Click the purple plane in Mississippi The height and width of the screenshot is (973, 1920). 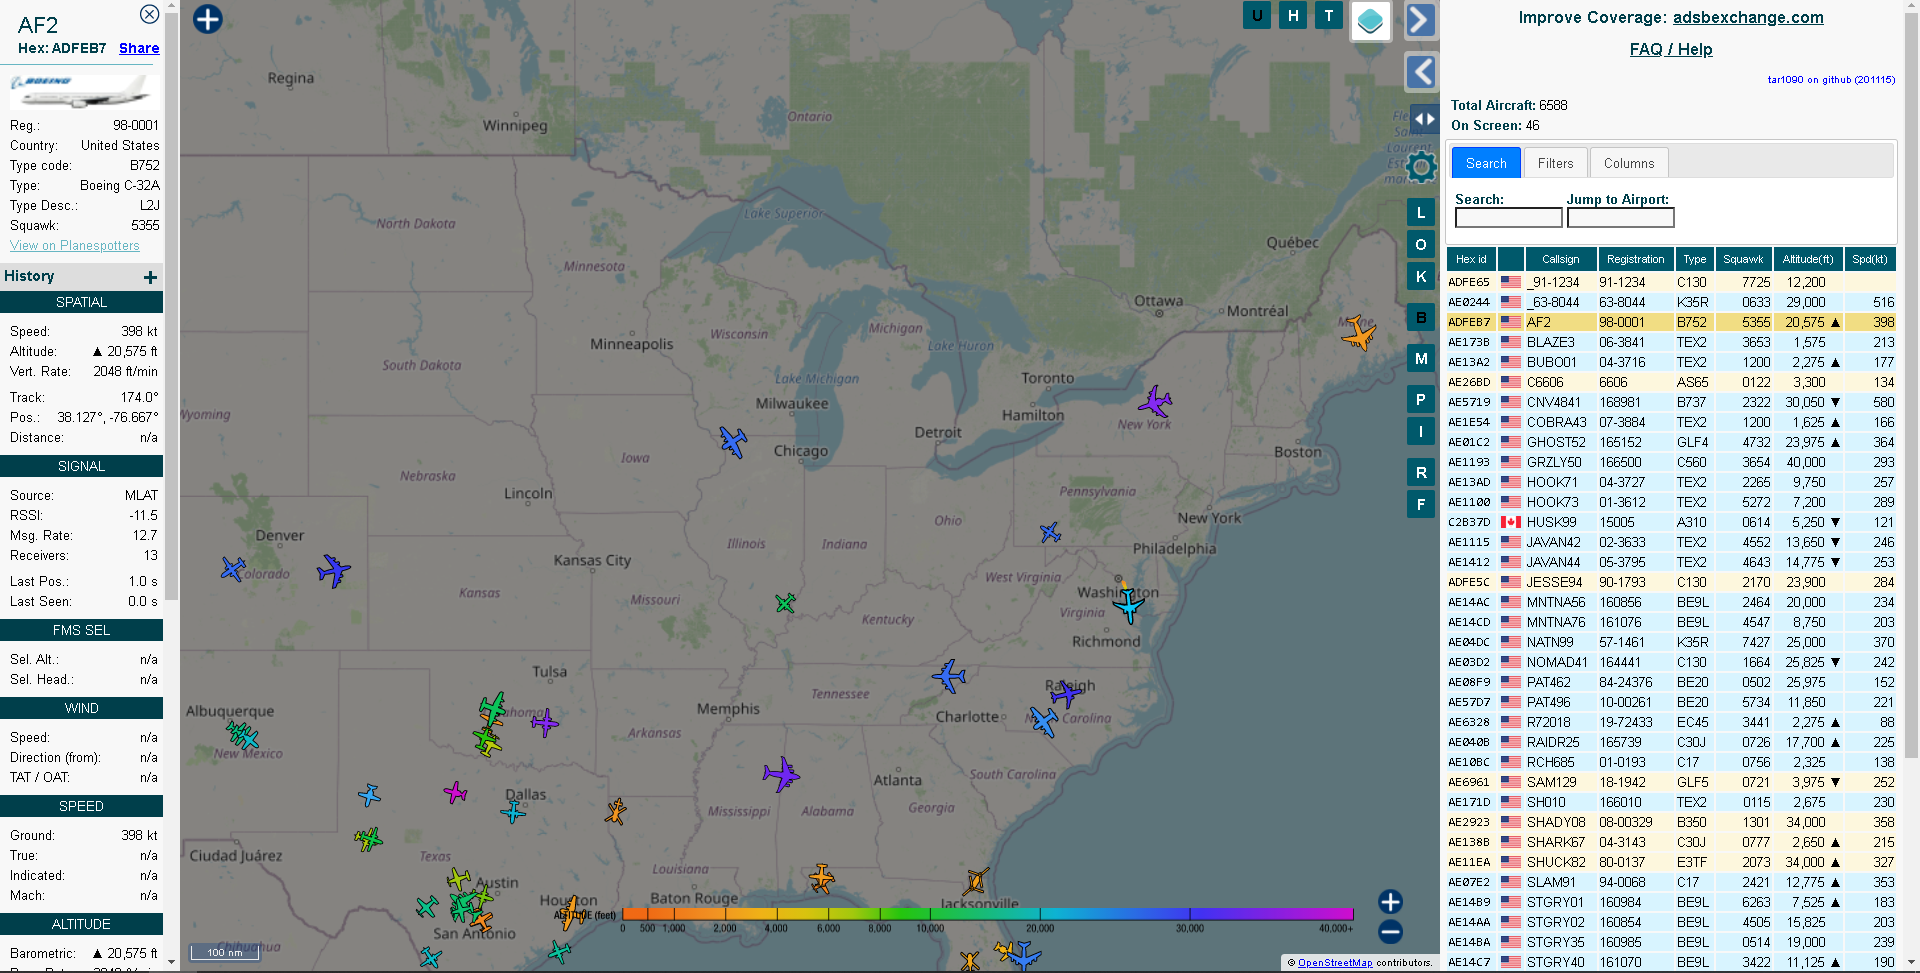click(780, 774)
